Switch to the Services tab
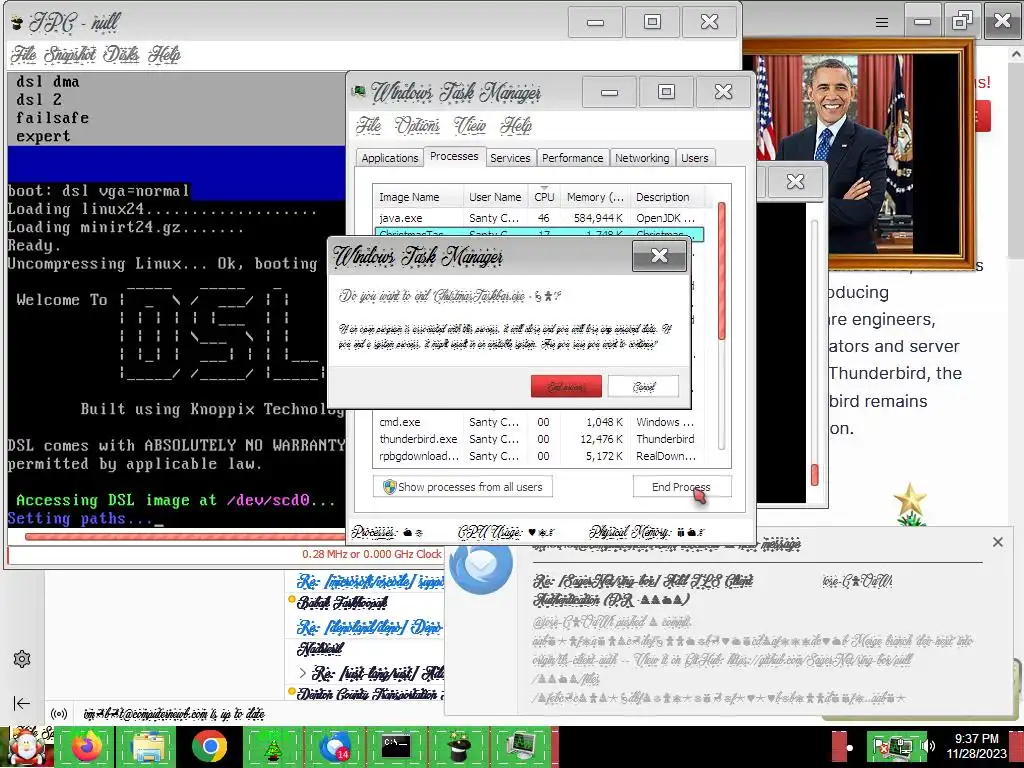This screenshot has height=768, width=1024. 510,158
